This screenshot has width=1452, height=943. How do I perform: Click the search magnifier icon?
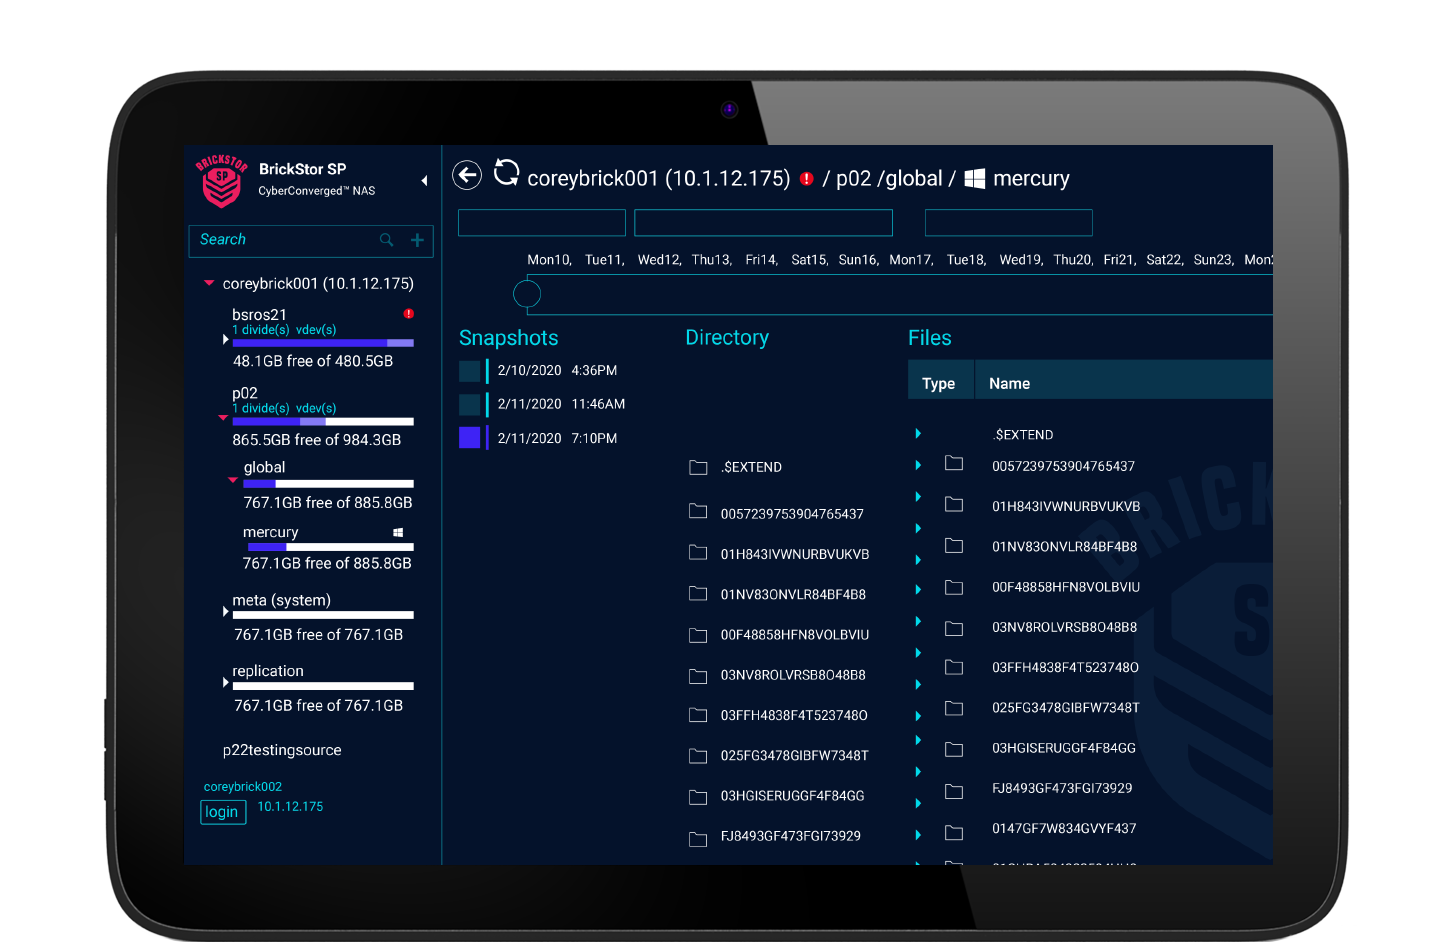[x=386, y=240]
